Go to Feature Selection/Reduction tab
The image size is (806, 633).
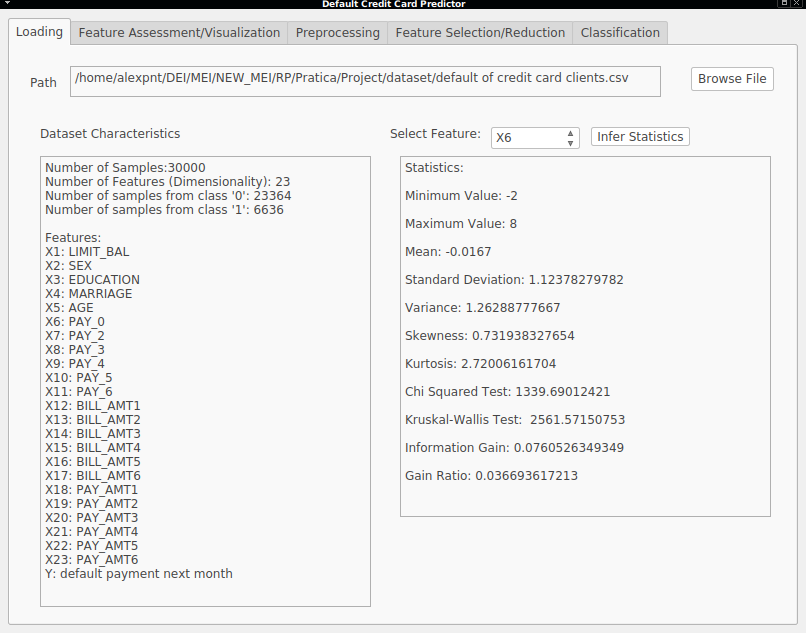pyautogui.click(x=480, y=33)
